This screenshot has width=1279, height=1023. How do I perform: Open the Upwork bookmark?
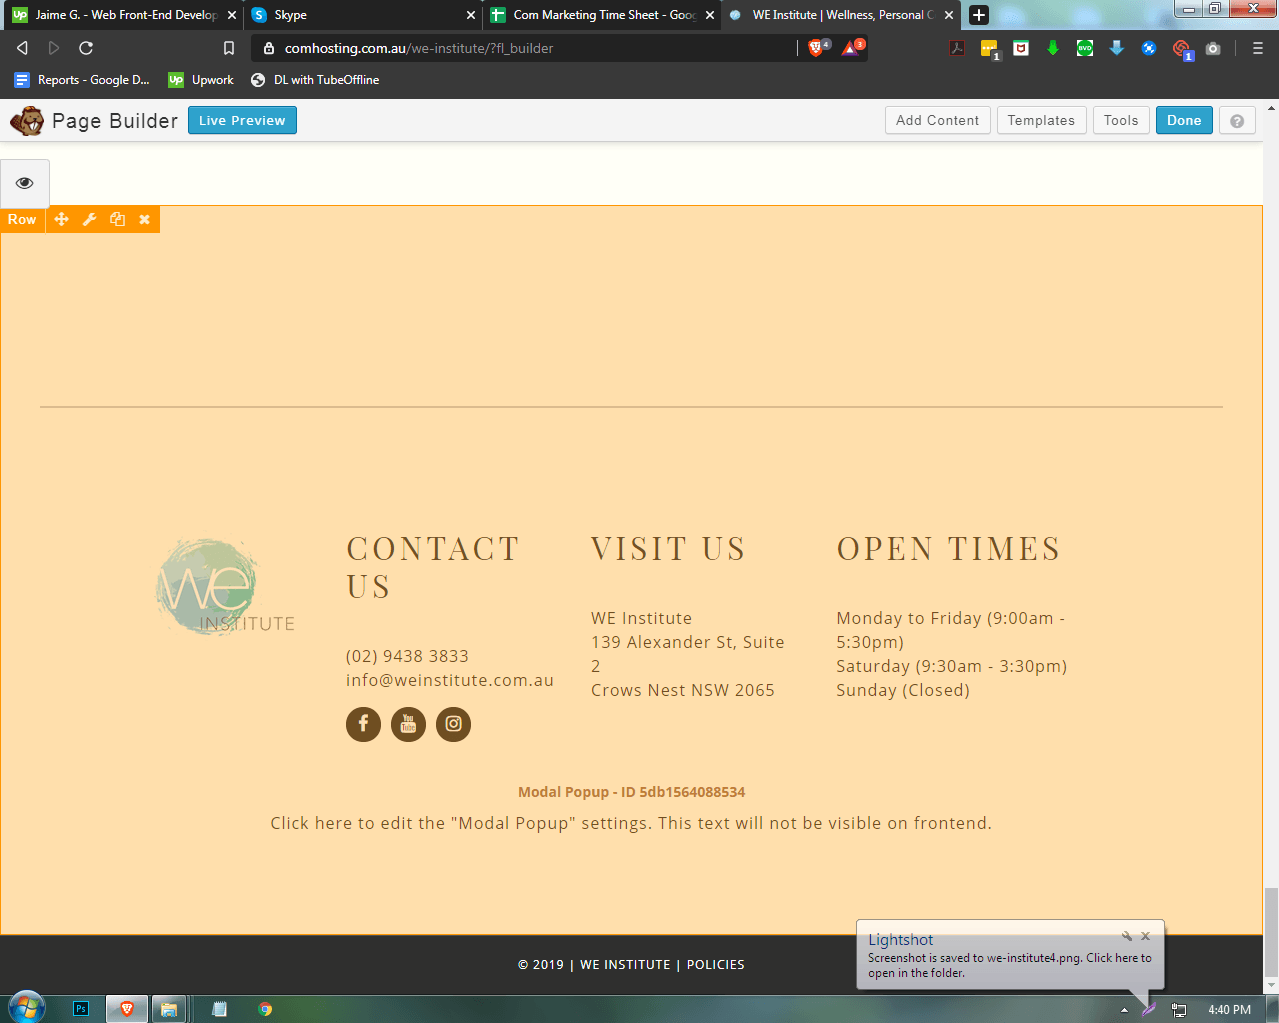(x=201, y=80)
